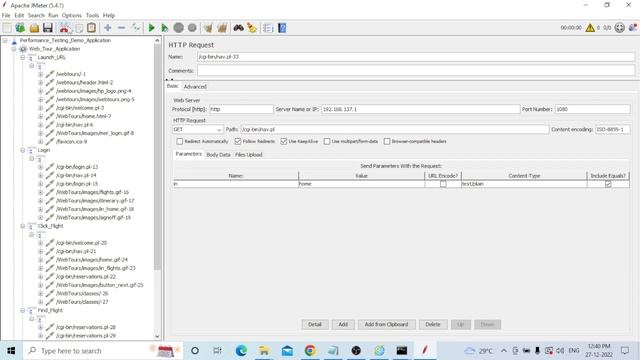Open Windows Start menu
The width and height of the screenshot is (640, 360).
[x=11, y=351]
